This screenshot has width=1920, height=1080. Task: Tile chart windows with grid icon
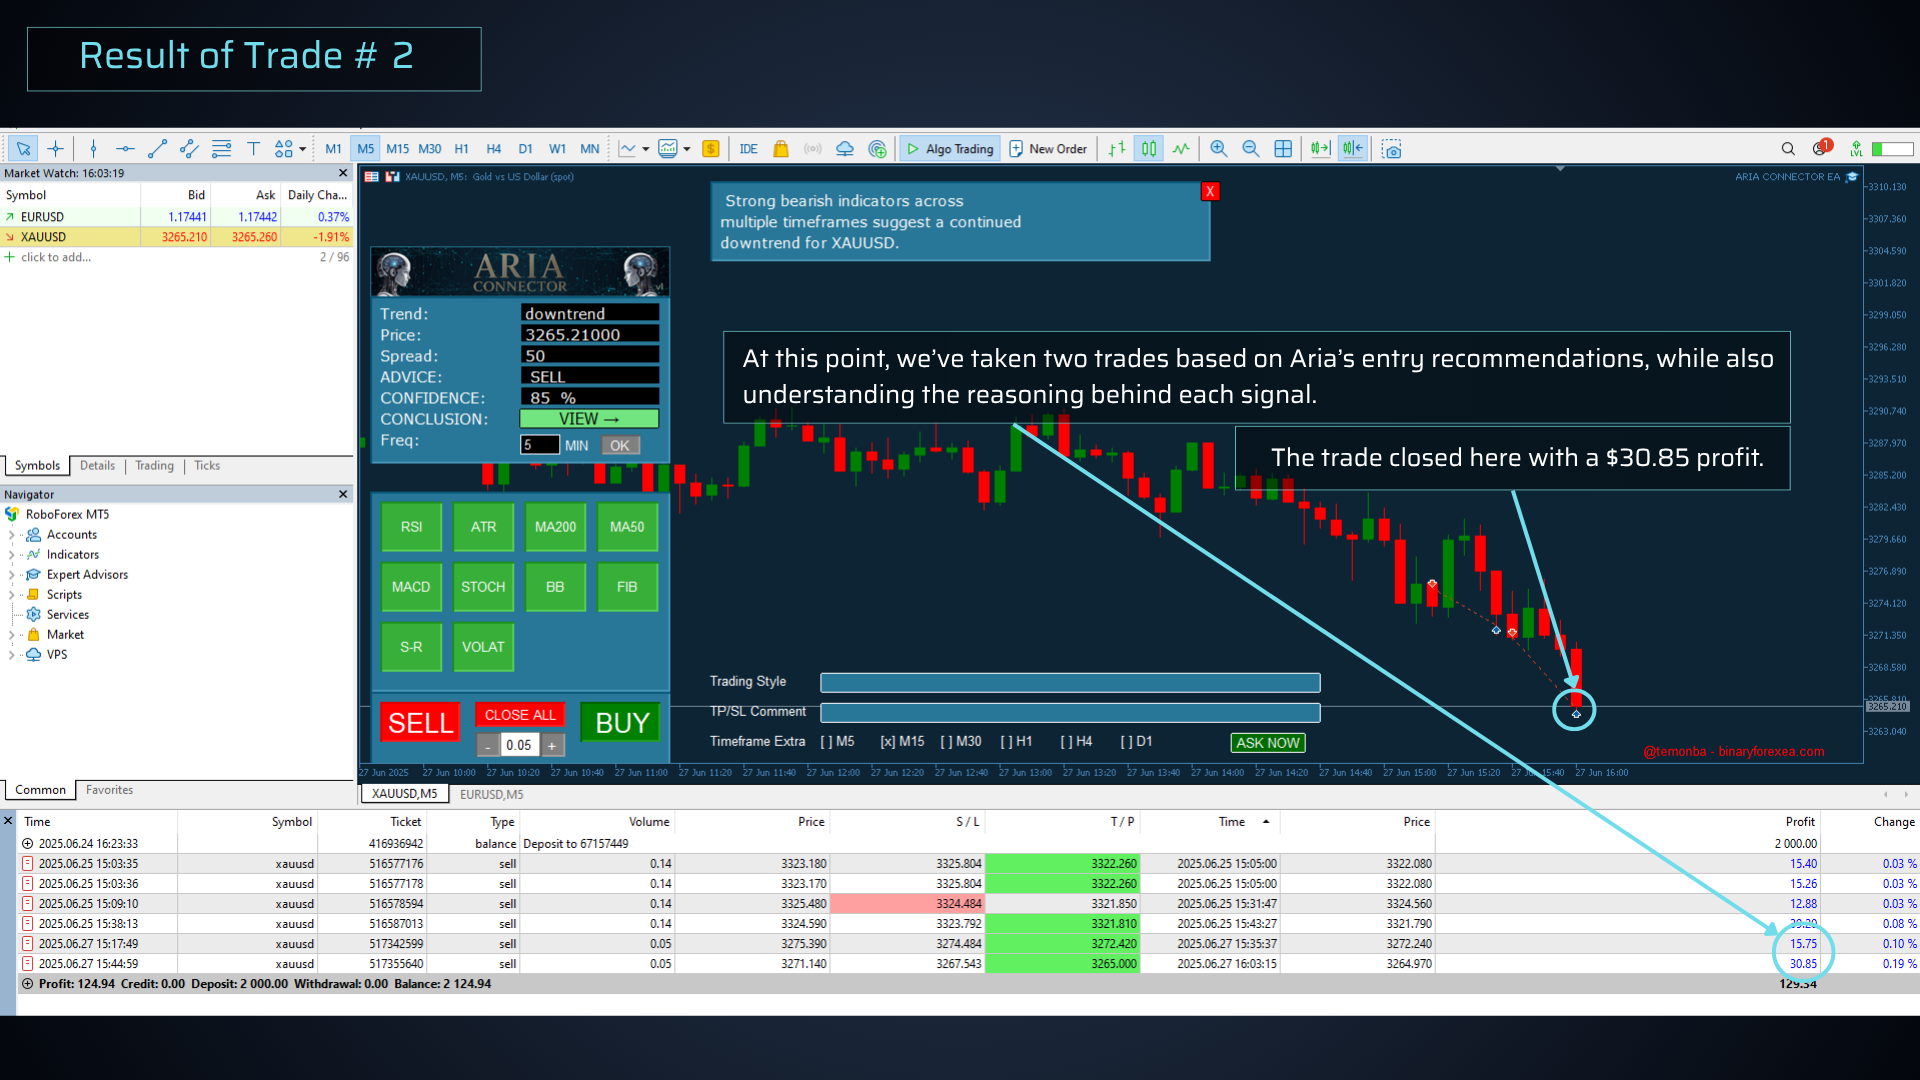tap(1283, 149)
